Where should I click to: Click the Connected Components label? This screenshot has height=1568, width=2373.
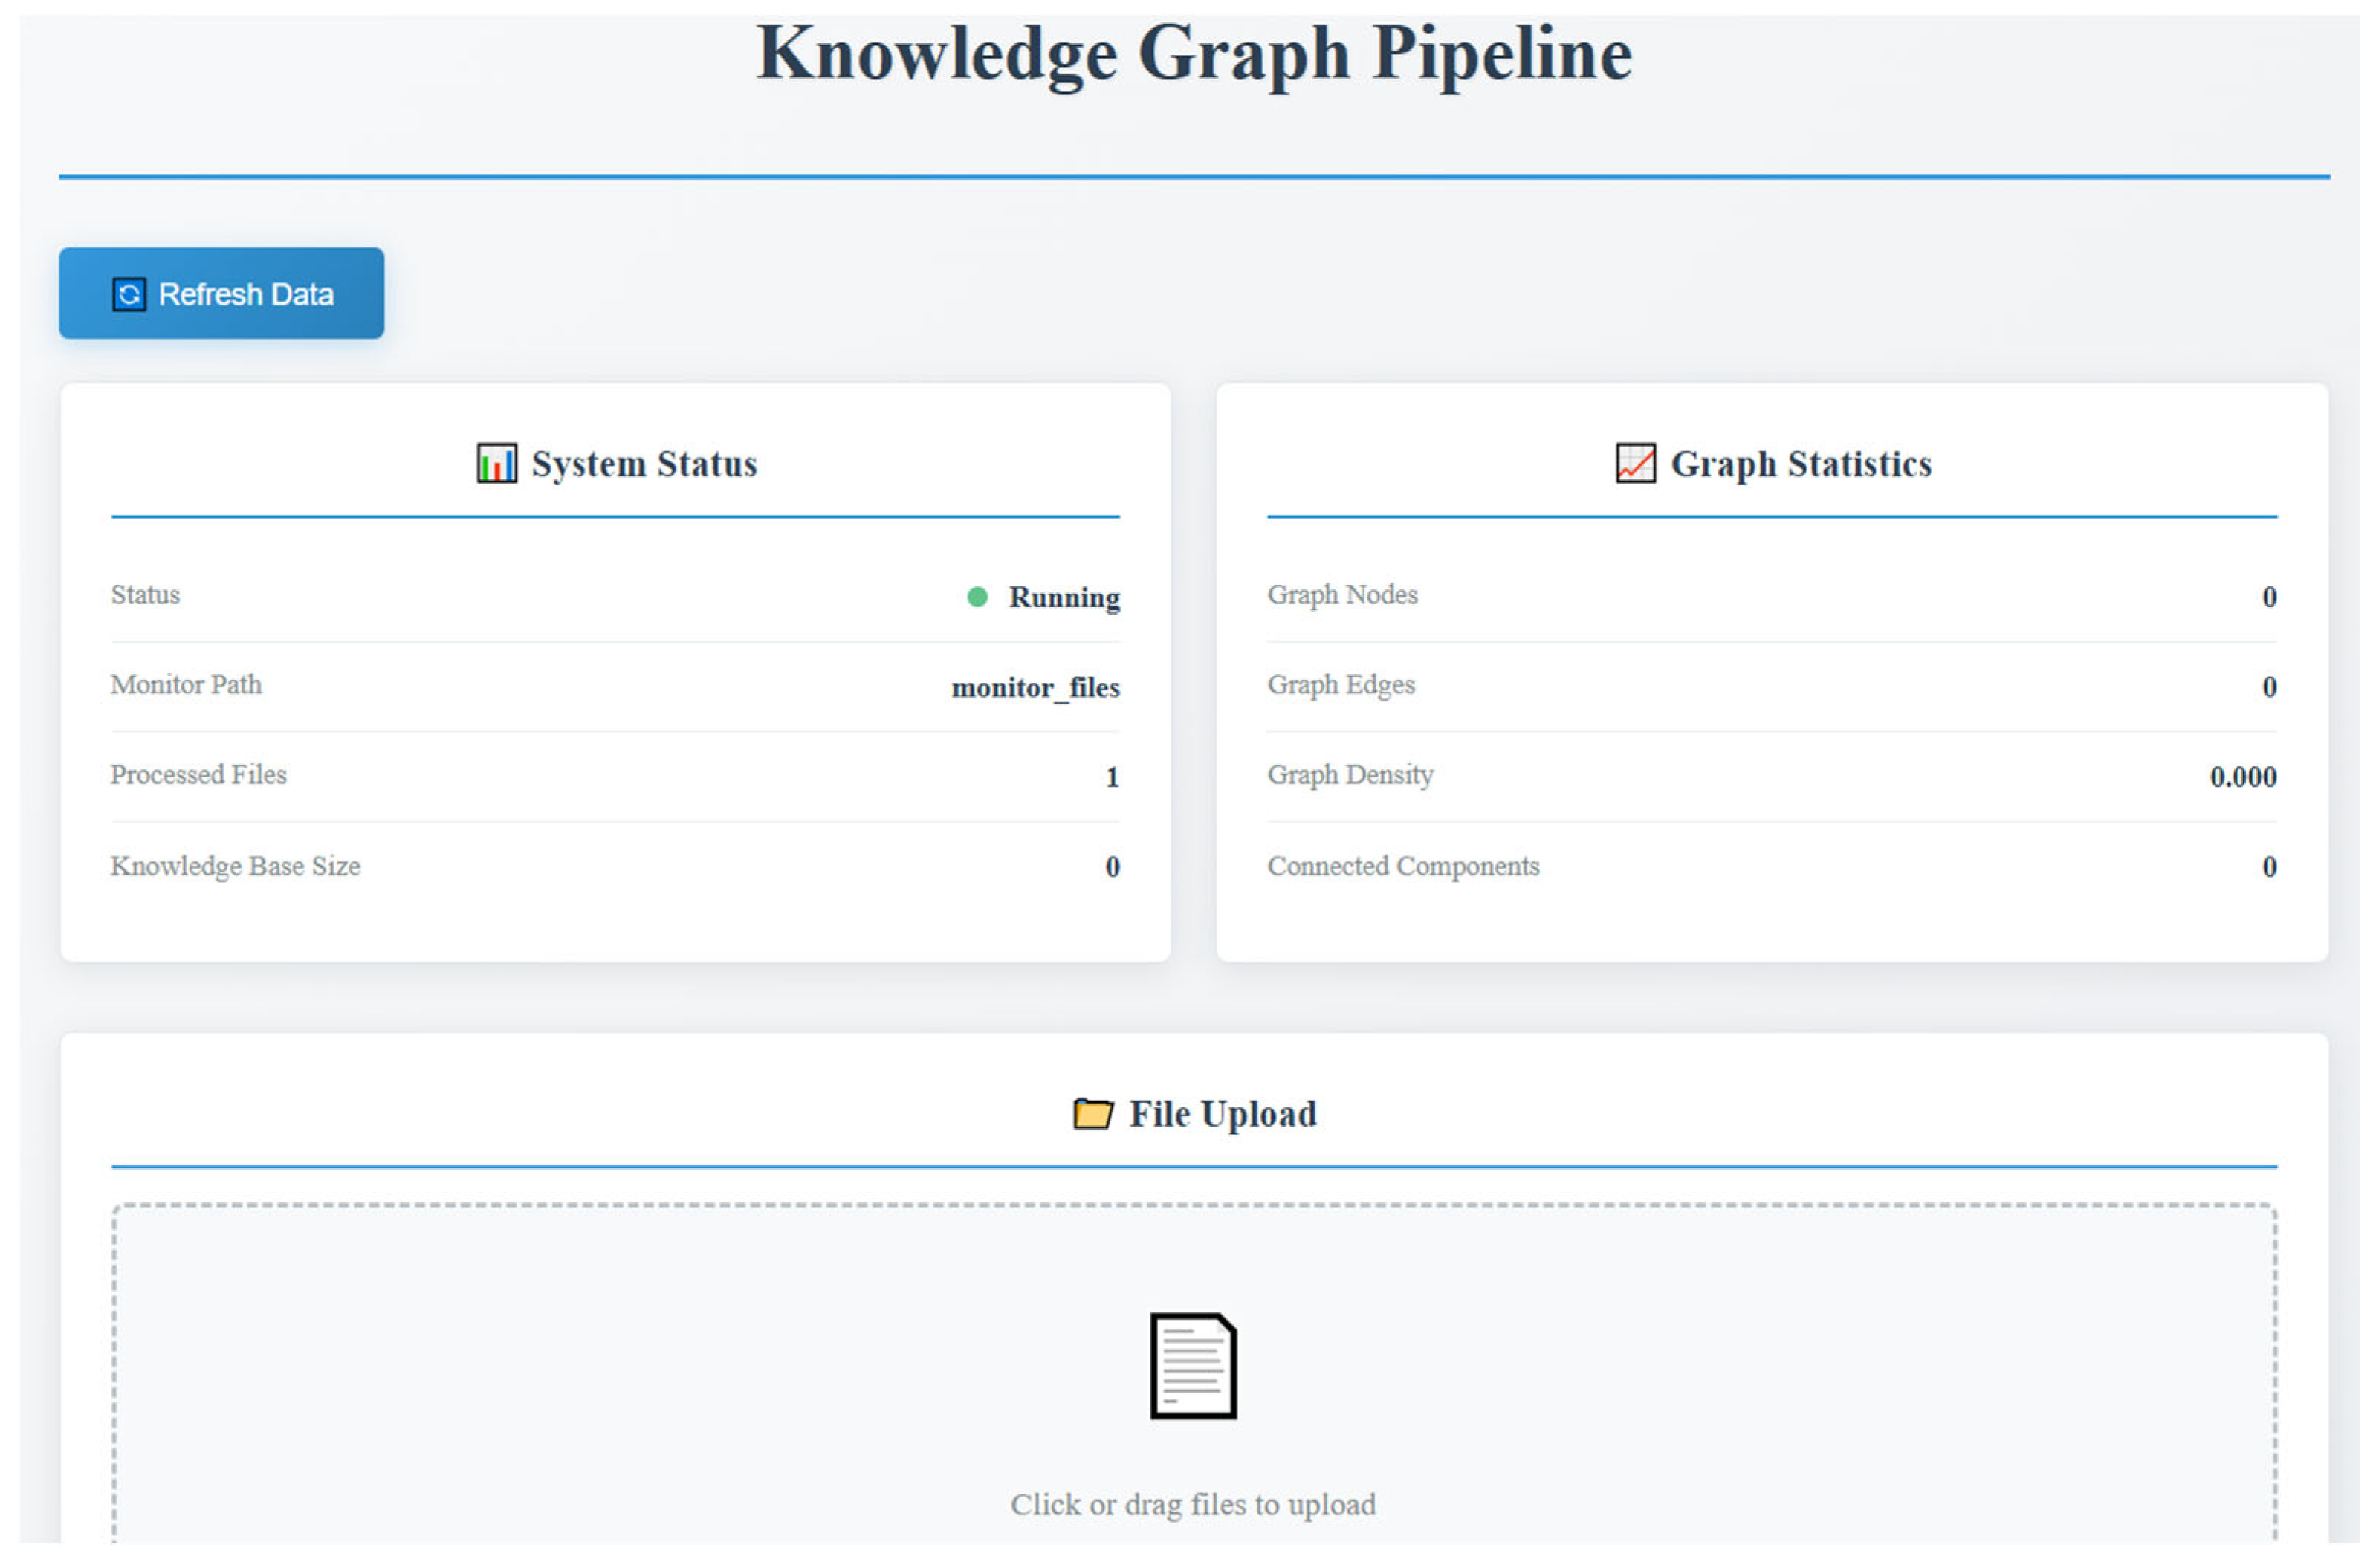tap(1403, 867)
